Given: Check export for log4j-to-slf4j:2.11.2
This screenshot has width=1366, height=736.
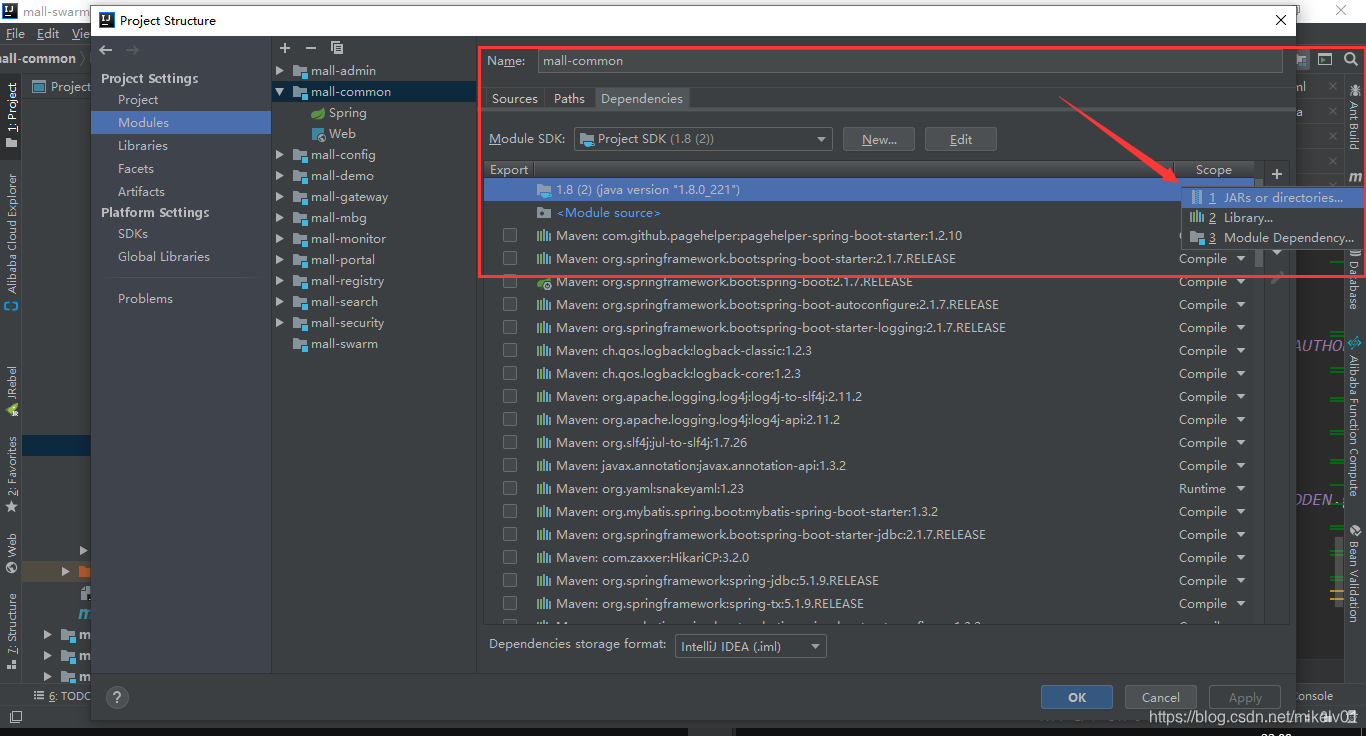Looking at the screenshot, I should tap(510, 397).
